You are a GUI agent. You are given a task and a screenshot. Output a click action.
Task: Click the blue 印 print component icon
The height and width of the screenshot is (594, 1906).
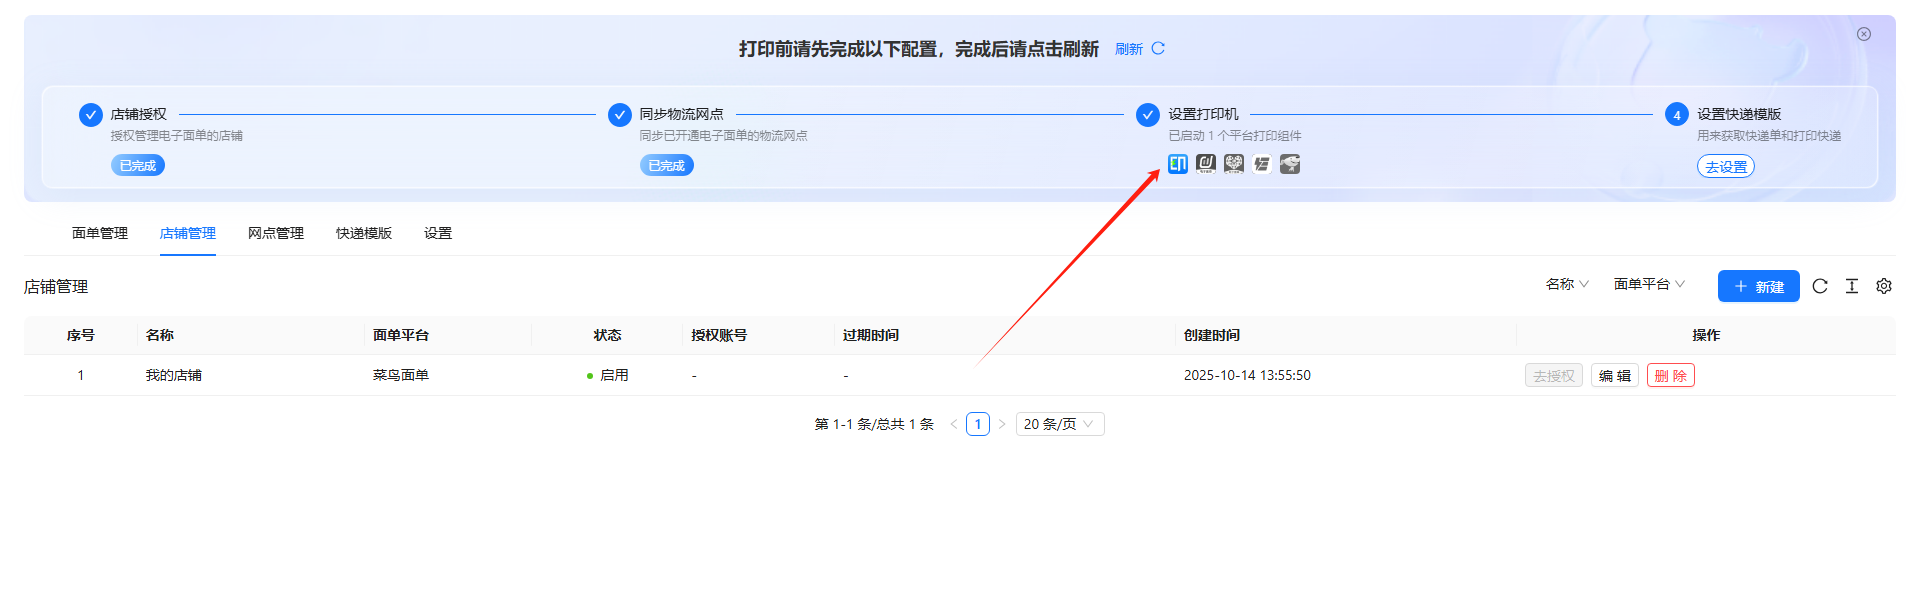coord(1178,164)
